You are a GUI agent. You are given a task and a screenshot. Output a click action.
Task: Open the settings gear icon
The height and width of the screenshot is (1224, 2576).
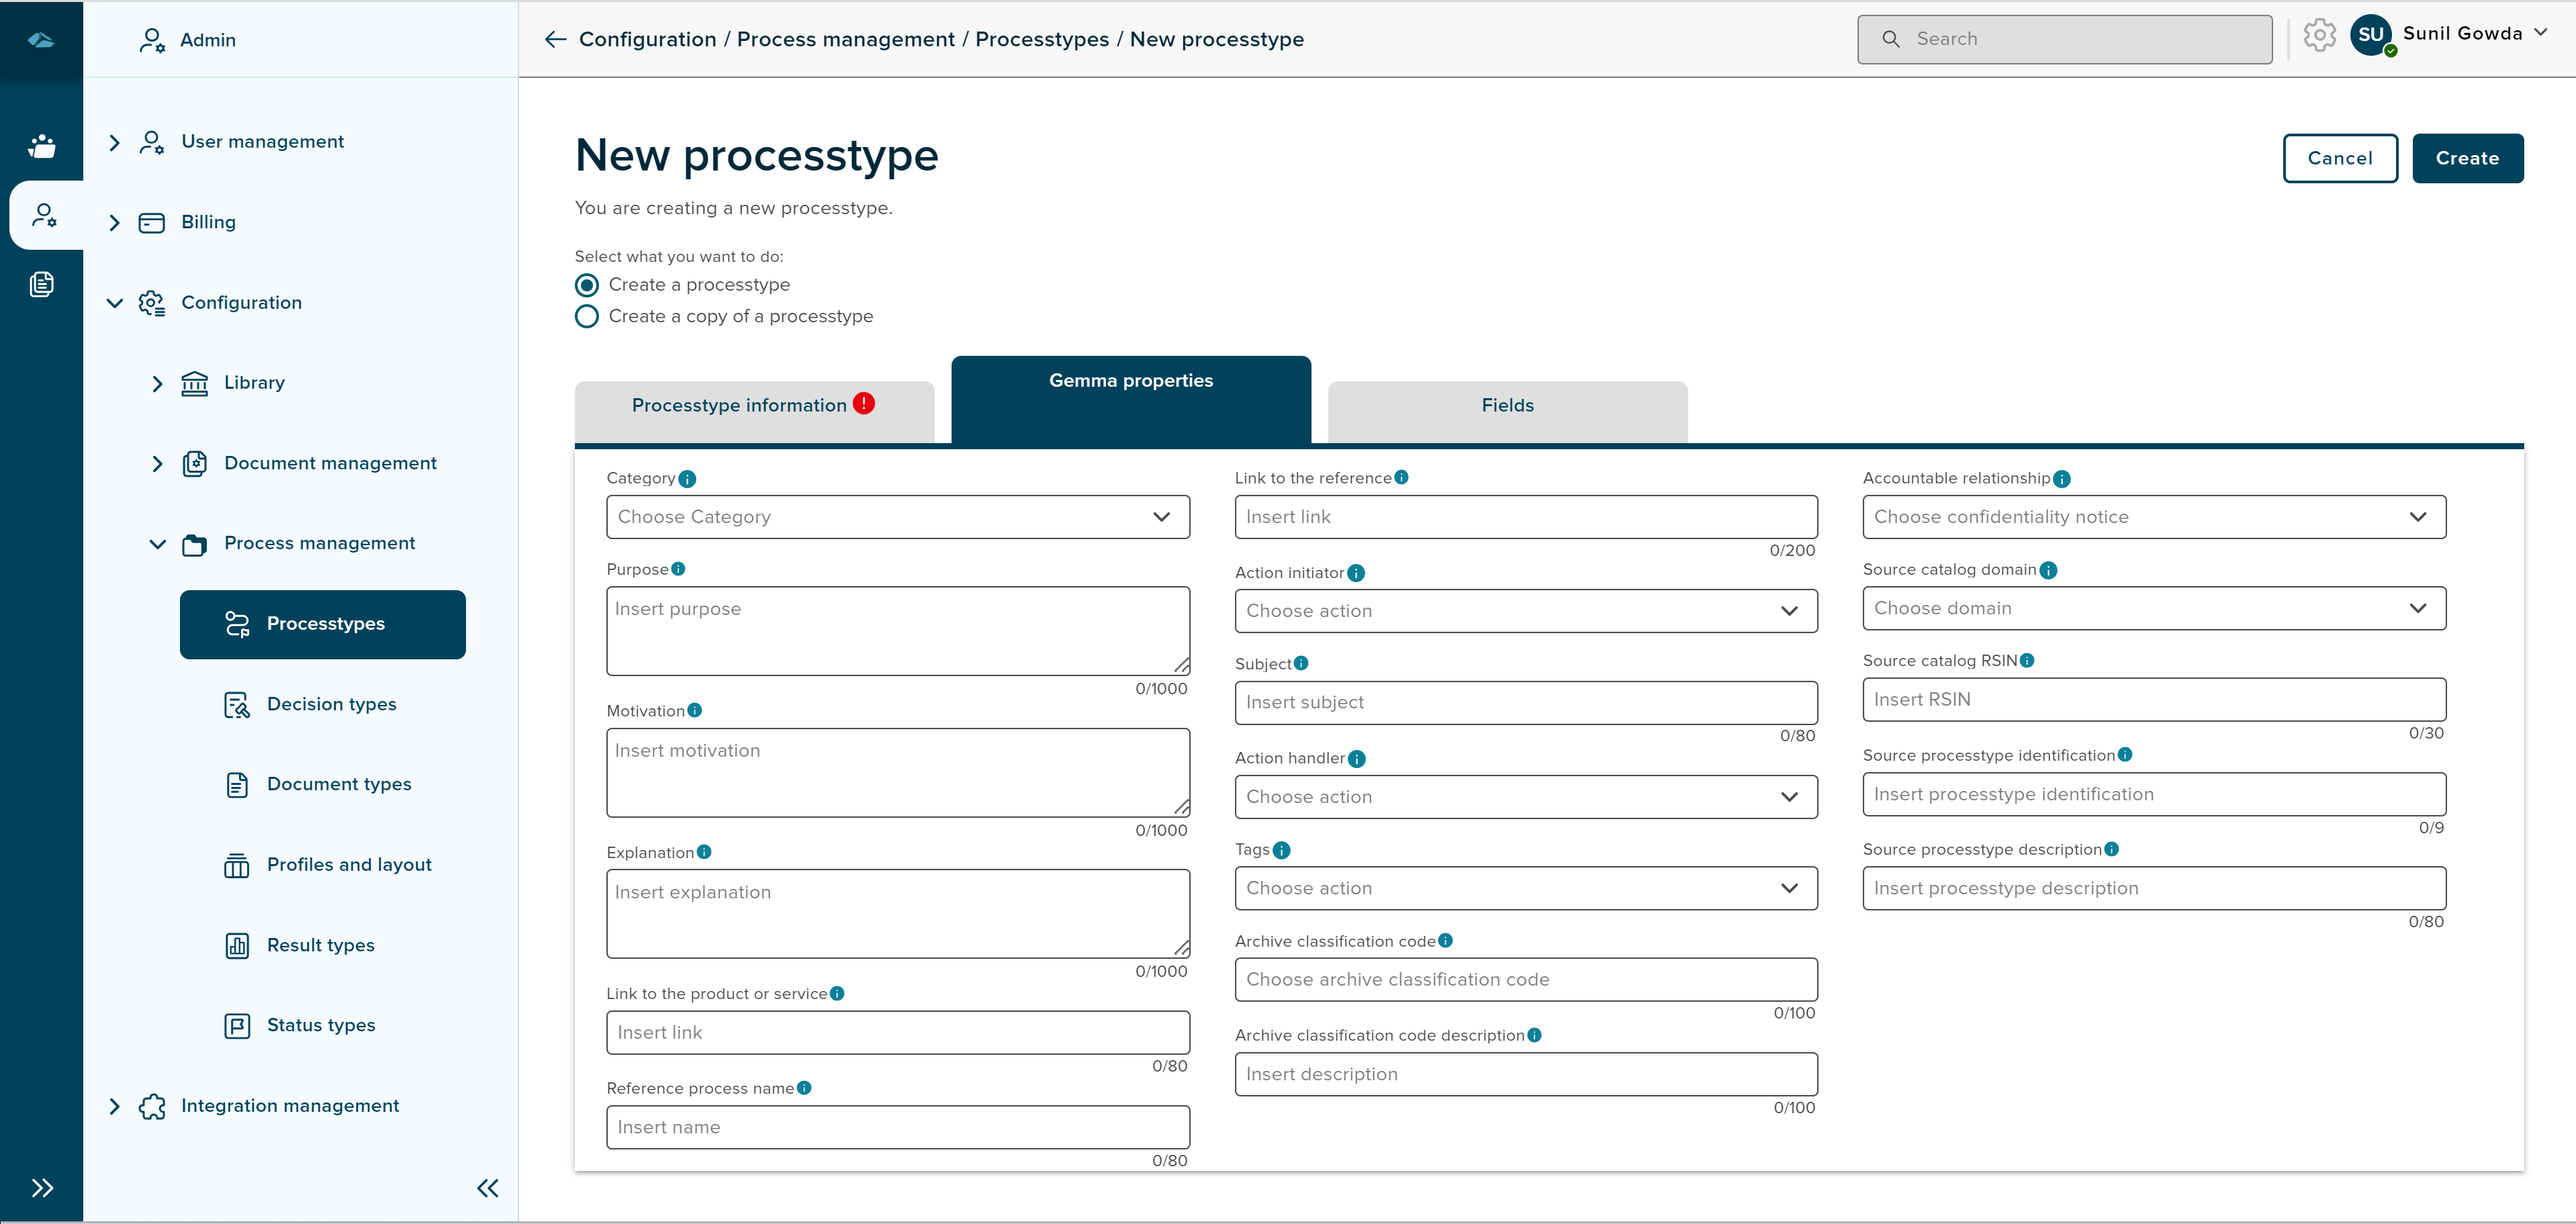coord(2319,35)
